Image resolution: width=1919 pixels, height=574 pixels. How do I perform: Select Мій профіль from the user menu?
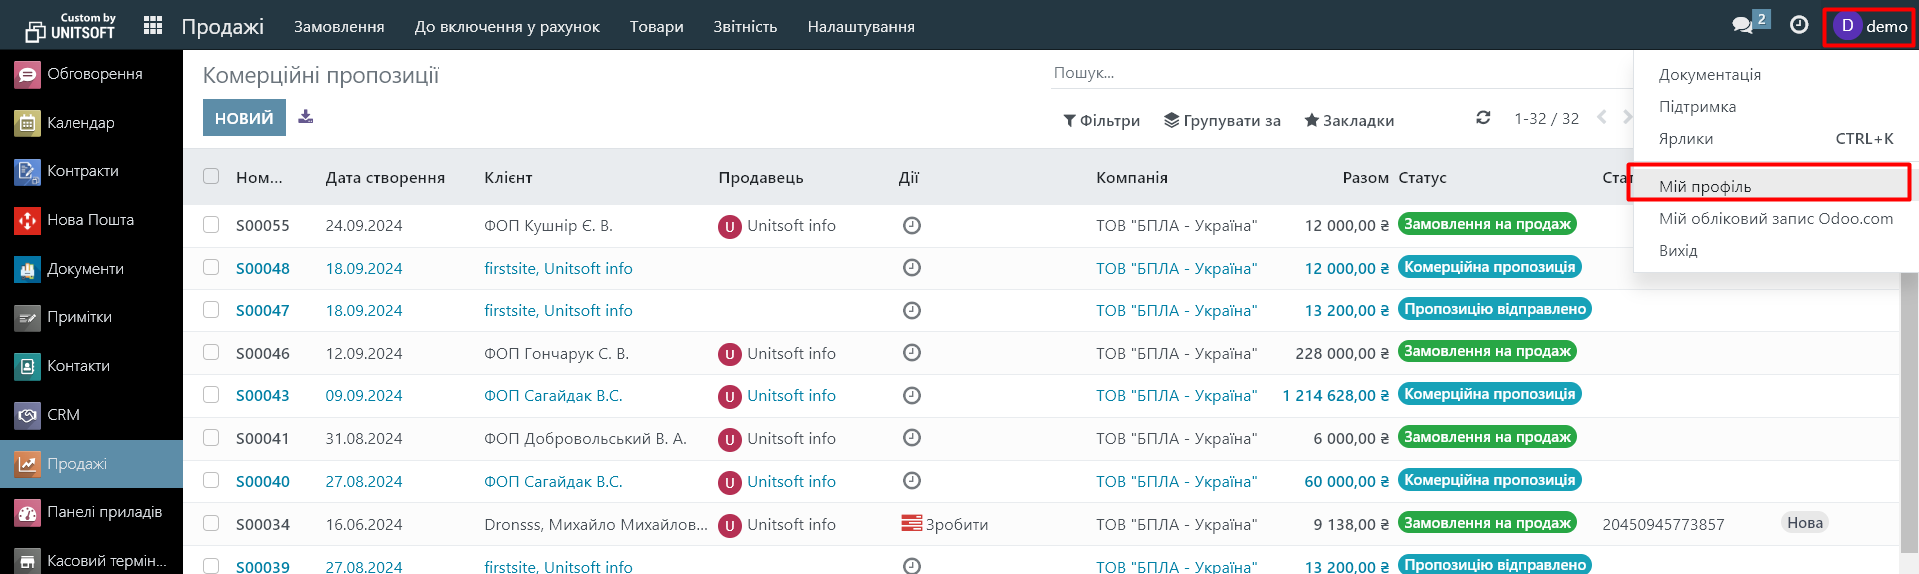pos(1705,186)
